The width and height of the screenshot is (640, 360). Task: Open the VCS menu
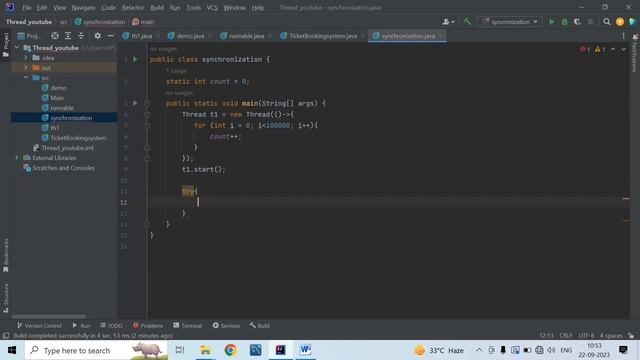212,8
